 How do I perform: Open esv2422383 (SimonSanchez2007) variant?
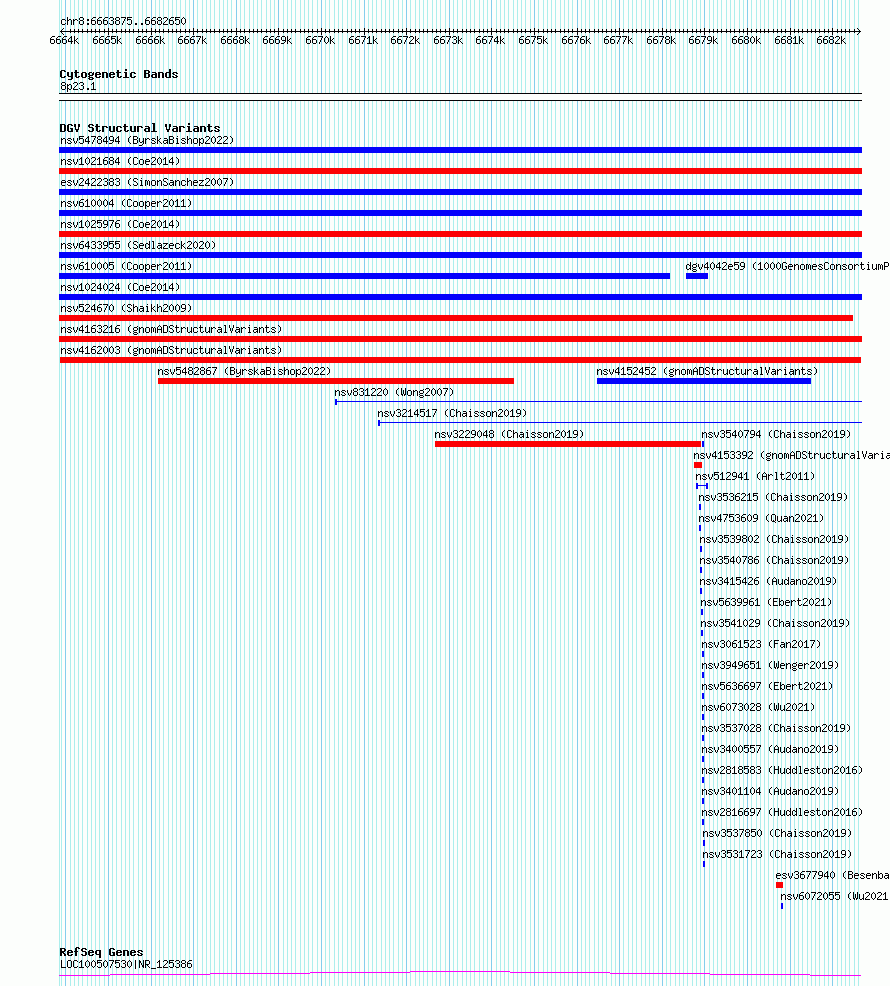pyautogui.click(x=147, y=182)
